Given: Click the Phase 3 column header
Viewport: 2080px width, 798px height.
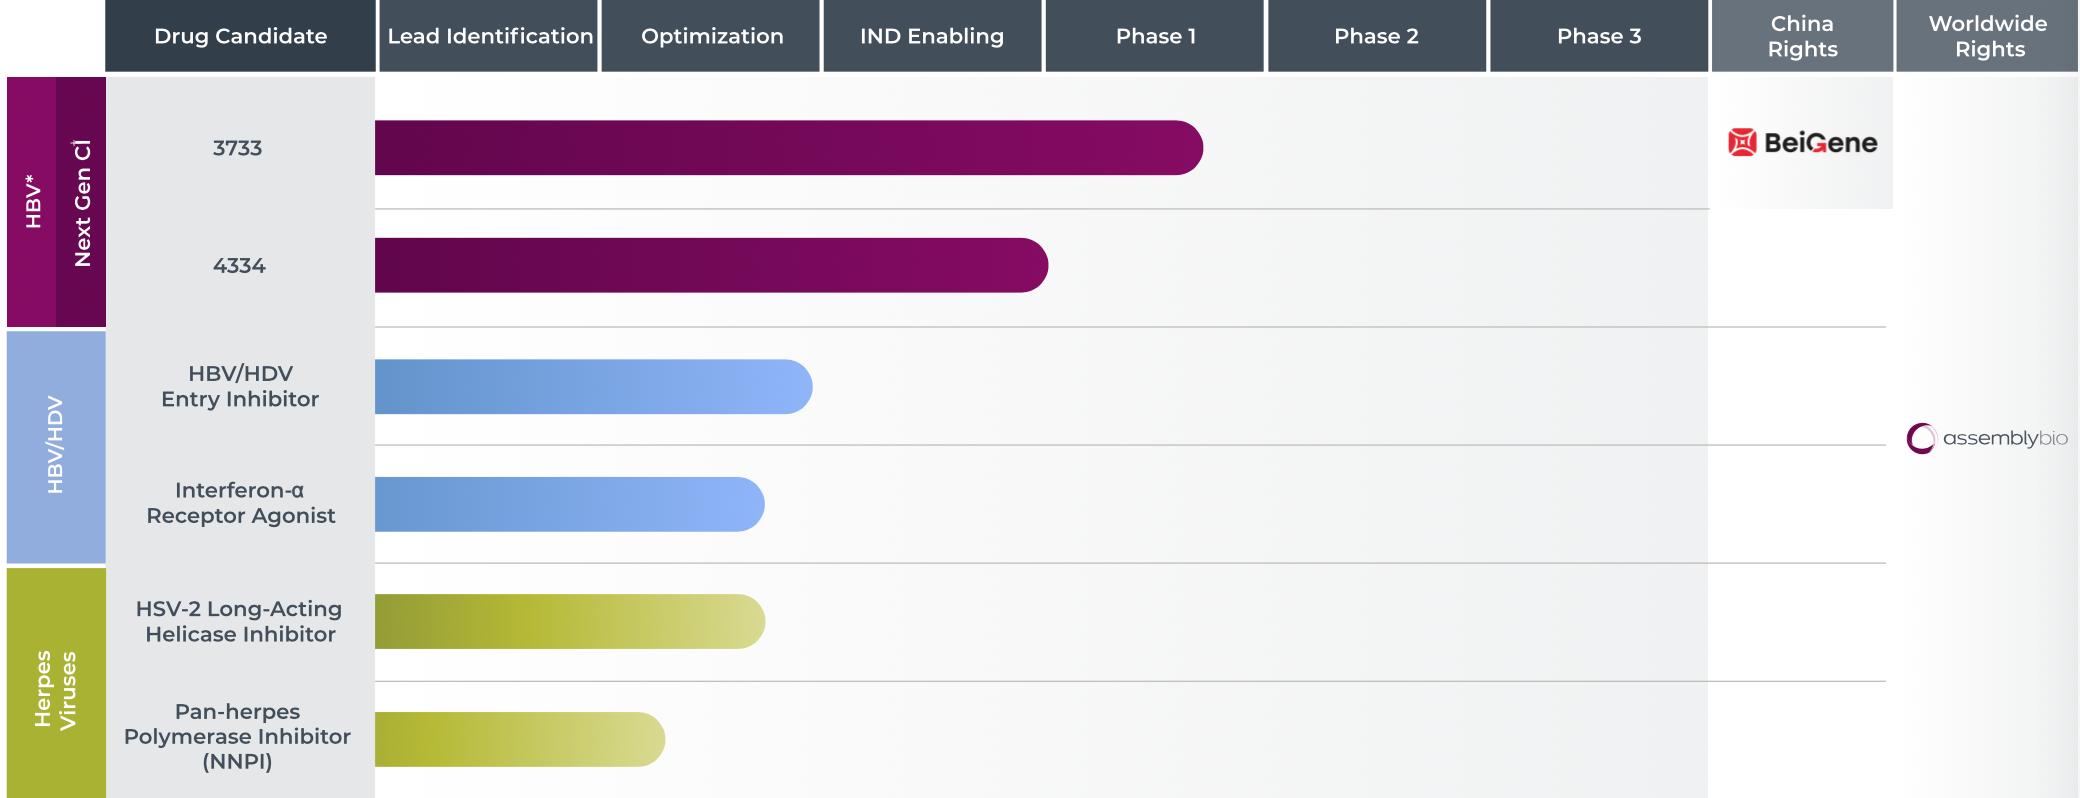Looking at the screenshot, I should click(1598, 36).
